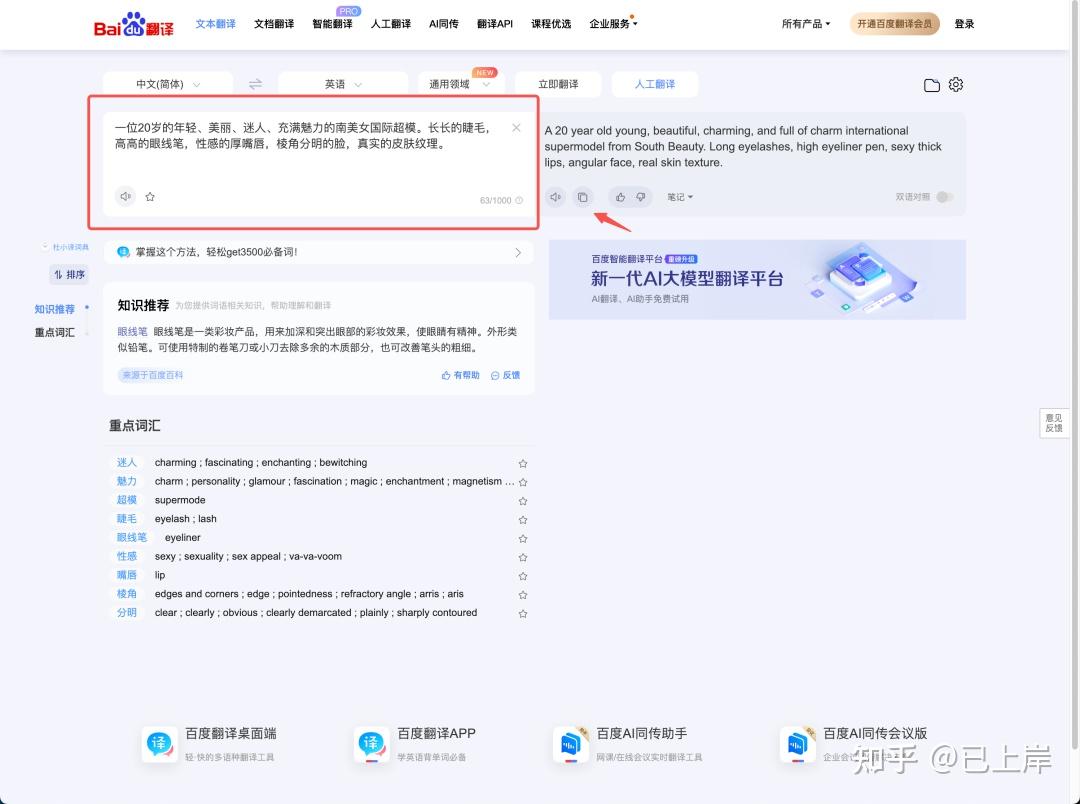Screen dimensions: 1080x804
Task: Star the 眼线笔 vocabulary row
Action: coord(523,539)
